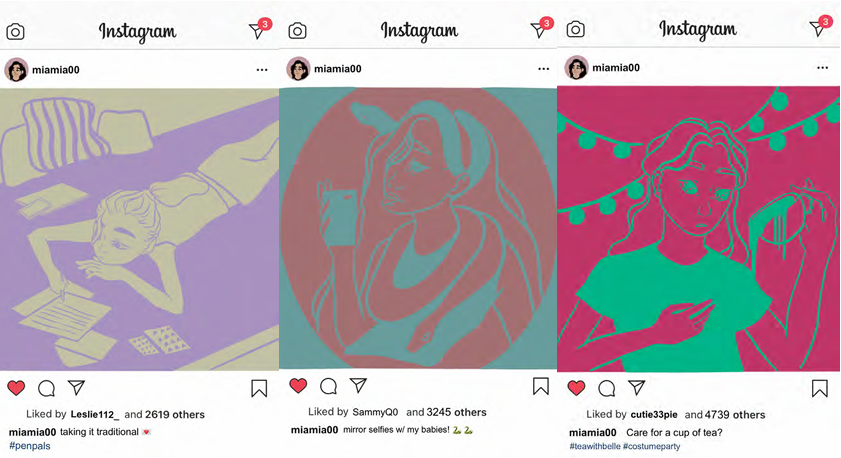The width and height of the screenshot is (841, 458).
Task: Open camera icon above the penpals post
Action: 15,32
